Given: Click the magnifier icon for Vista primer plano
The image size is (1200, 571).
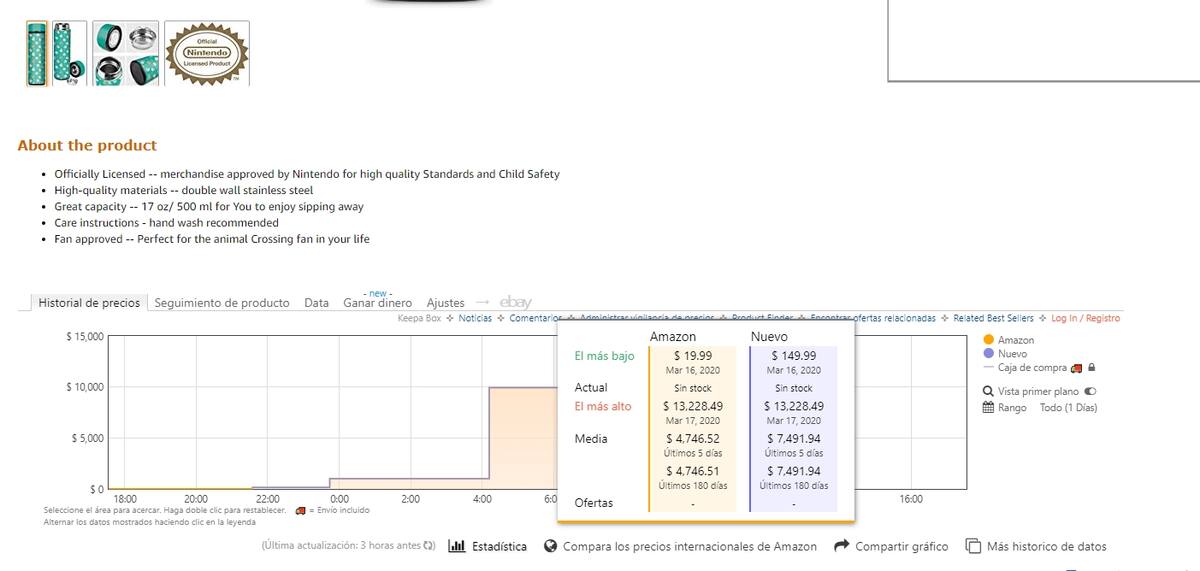Looking at the screenshot, I should [988, 392].
